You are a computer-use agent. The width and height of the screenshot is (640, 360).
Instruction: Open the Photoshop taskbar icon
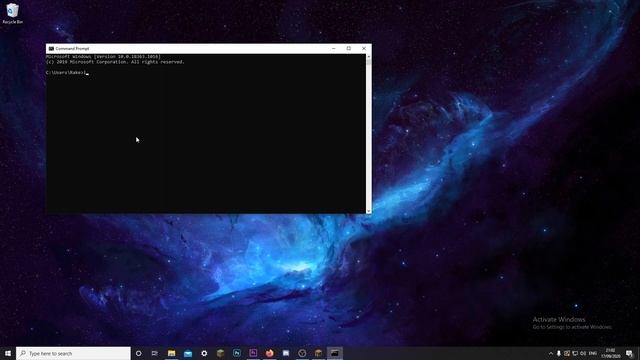[x=237, y=353]
